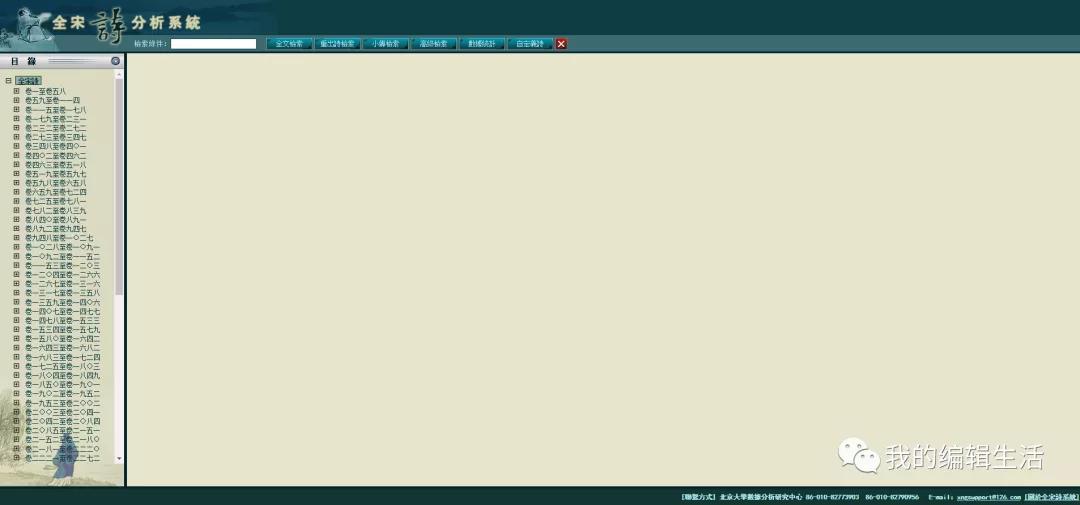Select tree row 卷一四〇七至卷一四七七

pos(63,311)
